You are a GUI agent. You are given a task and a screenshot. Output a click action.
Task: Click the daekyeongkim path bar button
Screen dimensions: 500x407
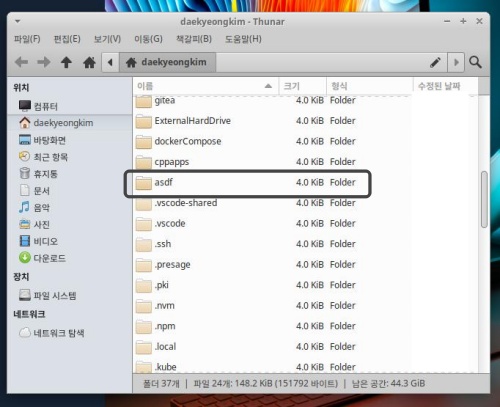(168, 62)
